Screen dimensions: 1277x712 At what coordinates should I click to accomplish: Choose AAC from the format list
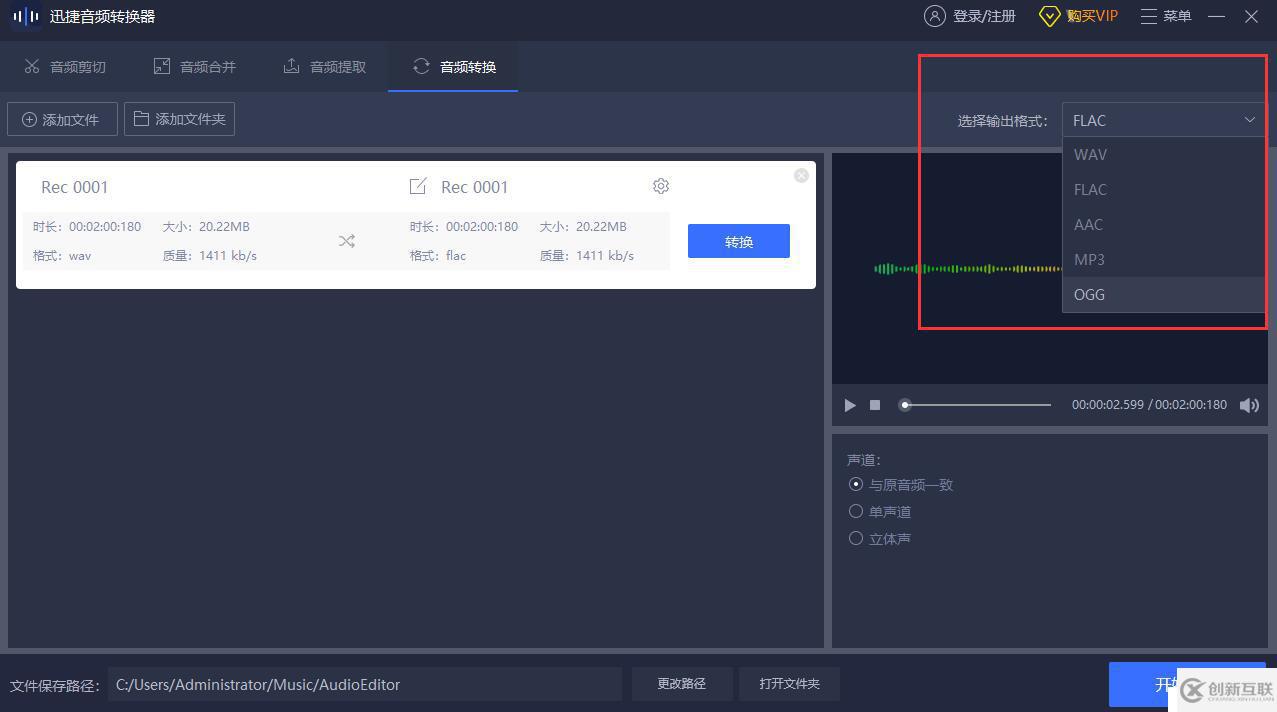tap(1164, 224)
